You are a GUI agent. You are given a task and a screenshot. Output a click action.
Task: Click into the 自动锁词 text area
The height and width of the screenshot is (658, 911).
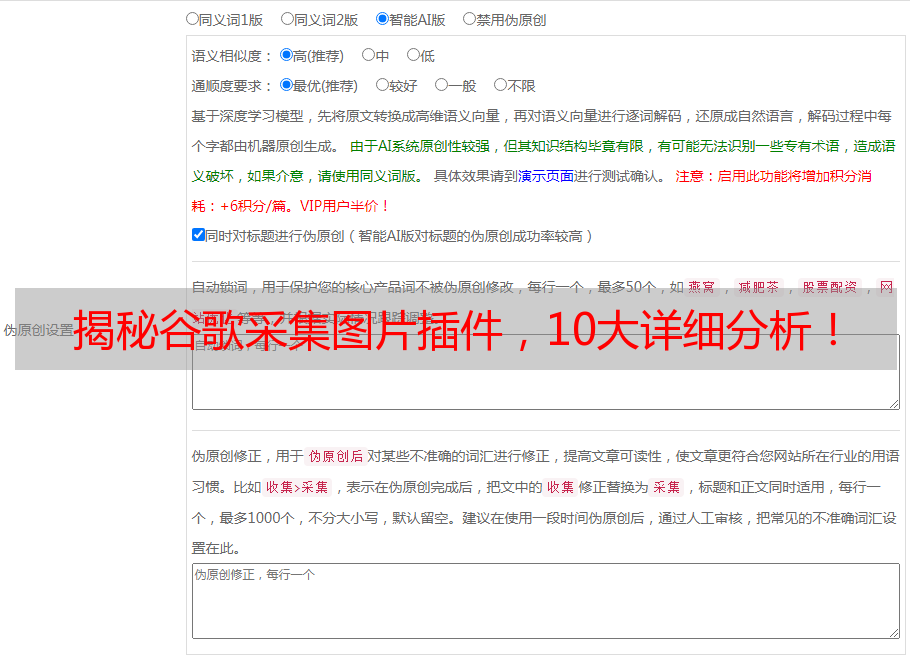546,383
